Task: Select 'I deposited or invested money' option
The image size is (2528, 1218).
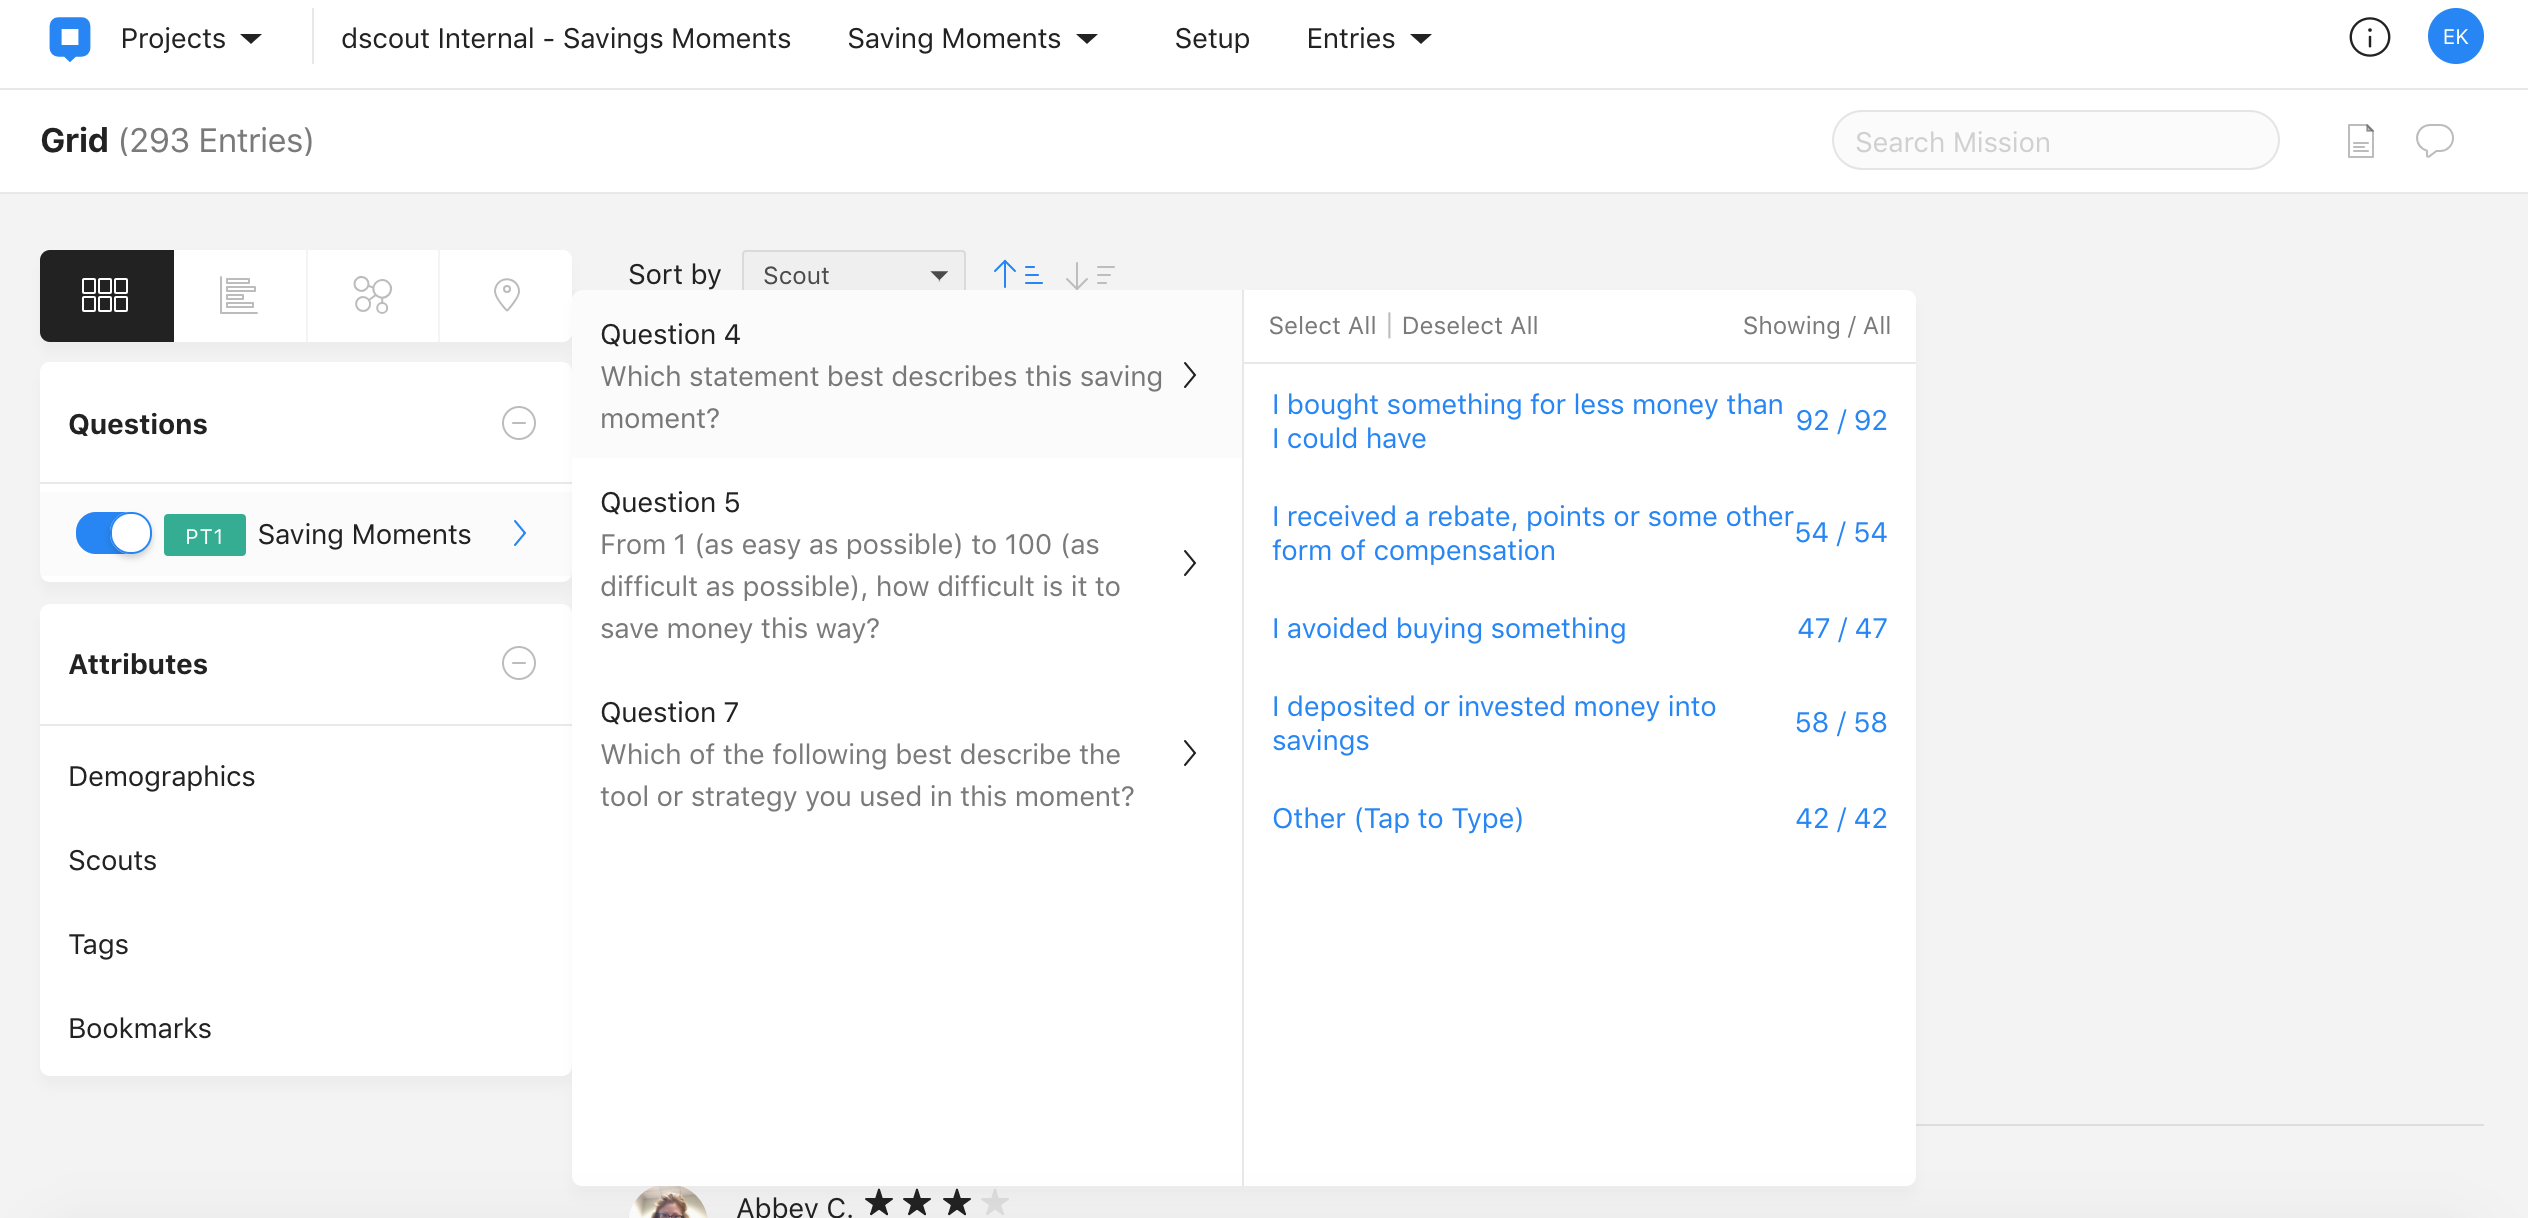Action: point(1493,723)
